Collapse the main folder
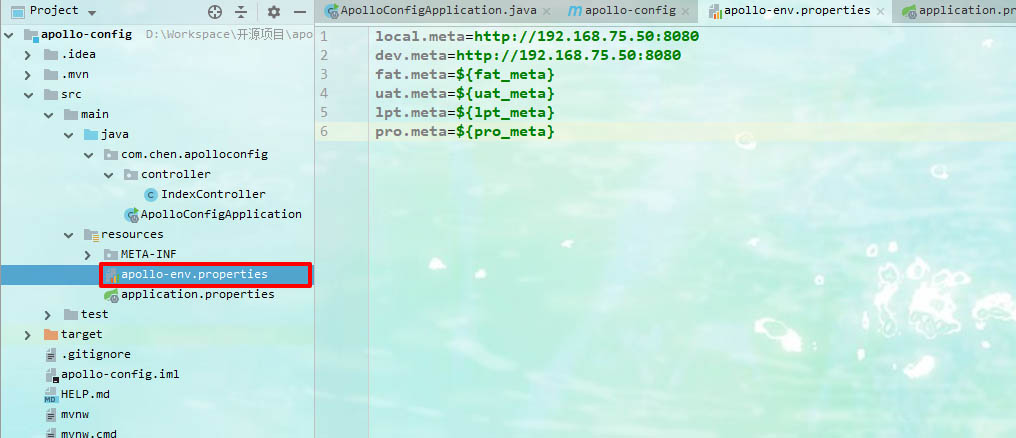This screenshot has width=1016, height=438. (x=48, y=115)
